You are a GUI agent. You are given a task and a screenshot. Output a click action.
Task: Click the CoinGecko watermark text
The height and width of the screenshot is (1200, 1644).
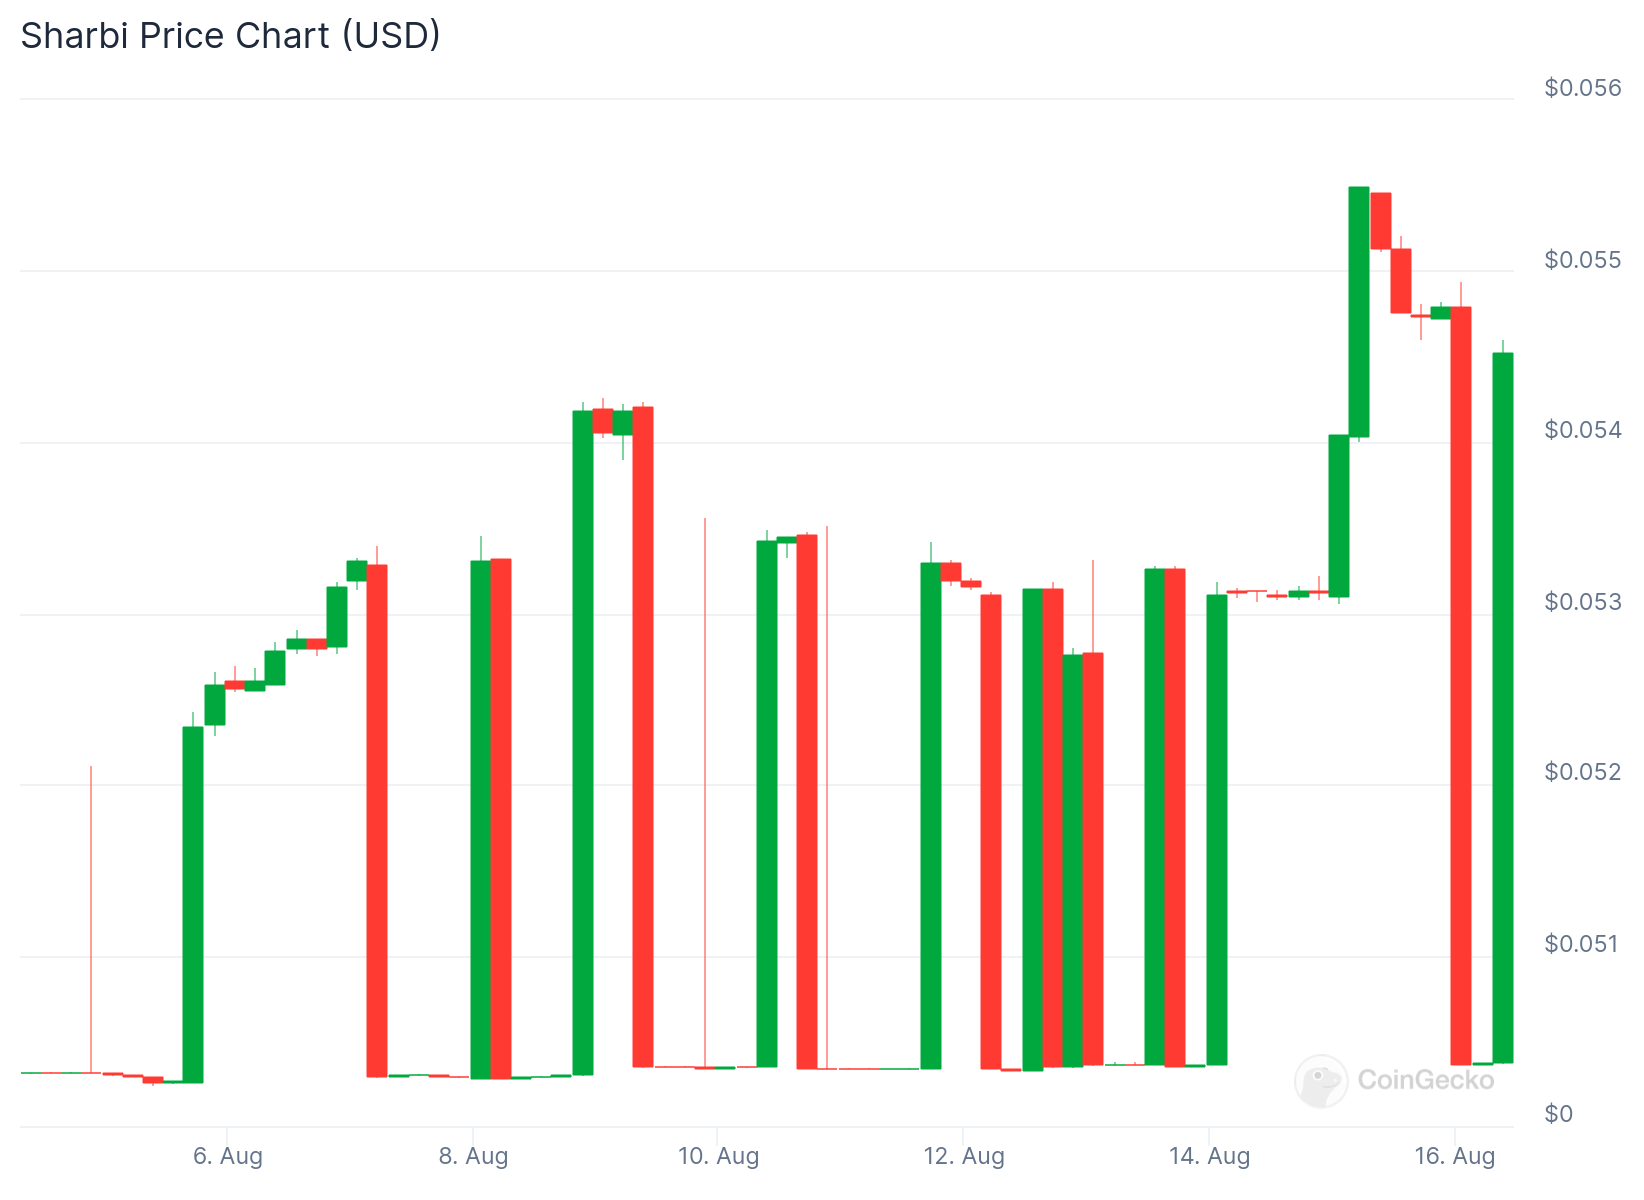point(1425,1080)
